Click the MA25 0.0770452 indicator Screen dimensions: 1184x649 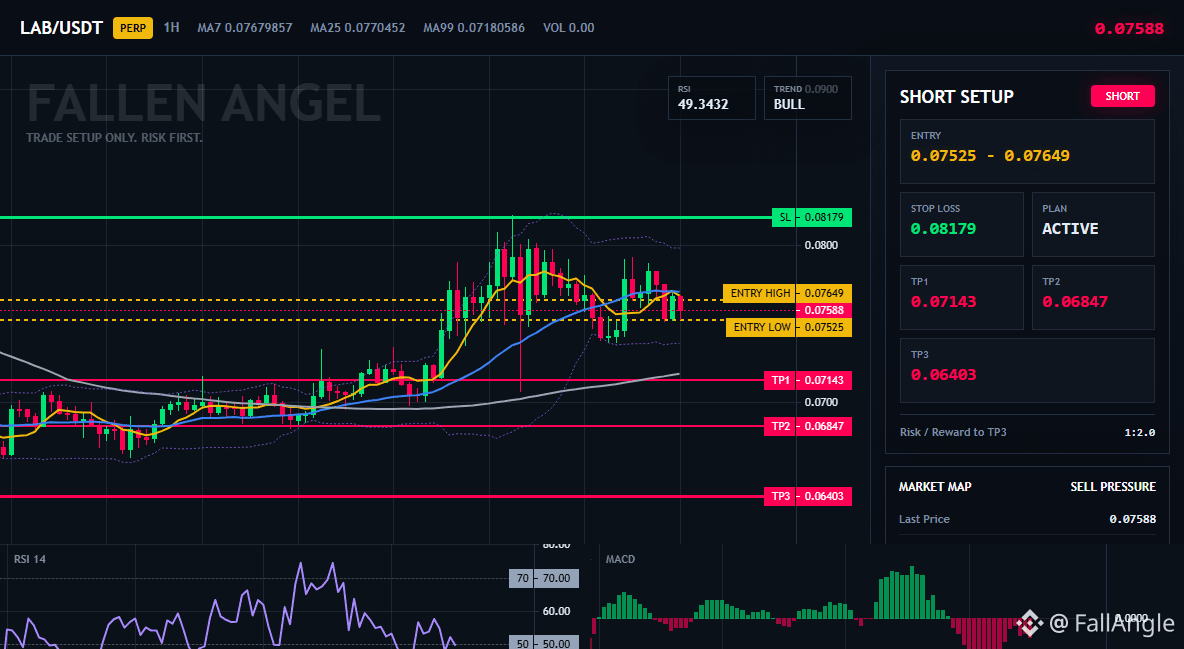point(357,28)
